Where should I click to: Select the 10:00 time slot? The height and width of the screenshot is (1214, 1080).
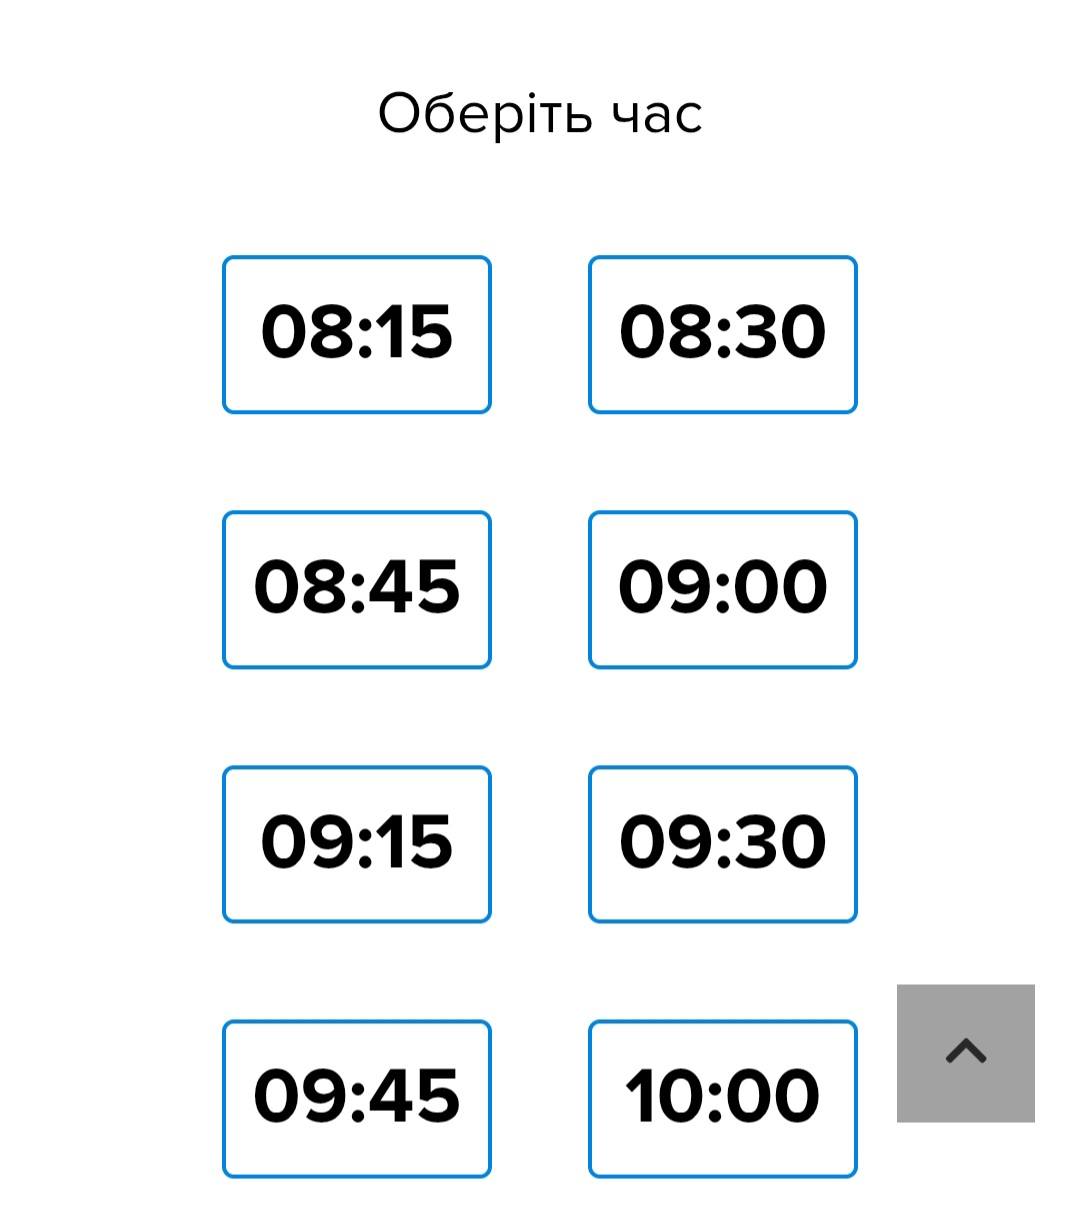coord(722,1098)
